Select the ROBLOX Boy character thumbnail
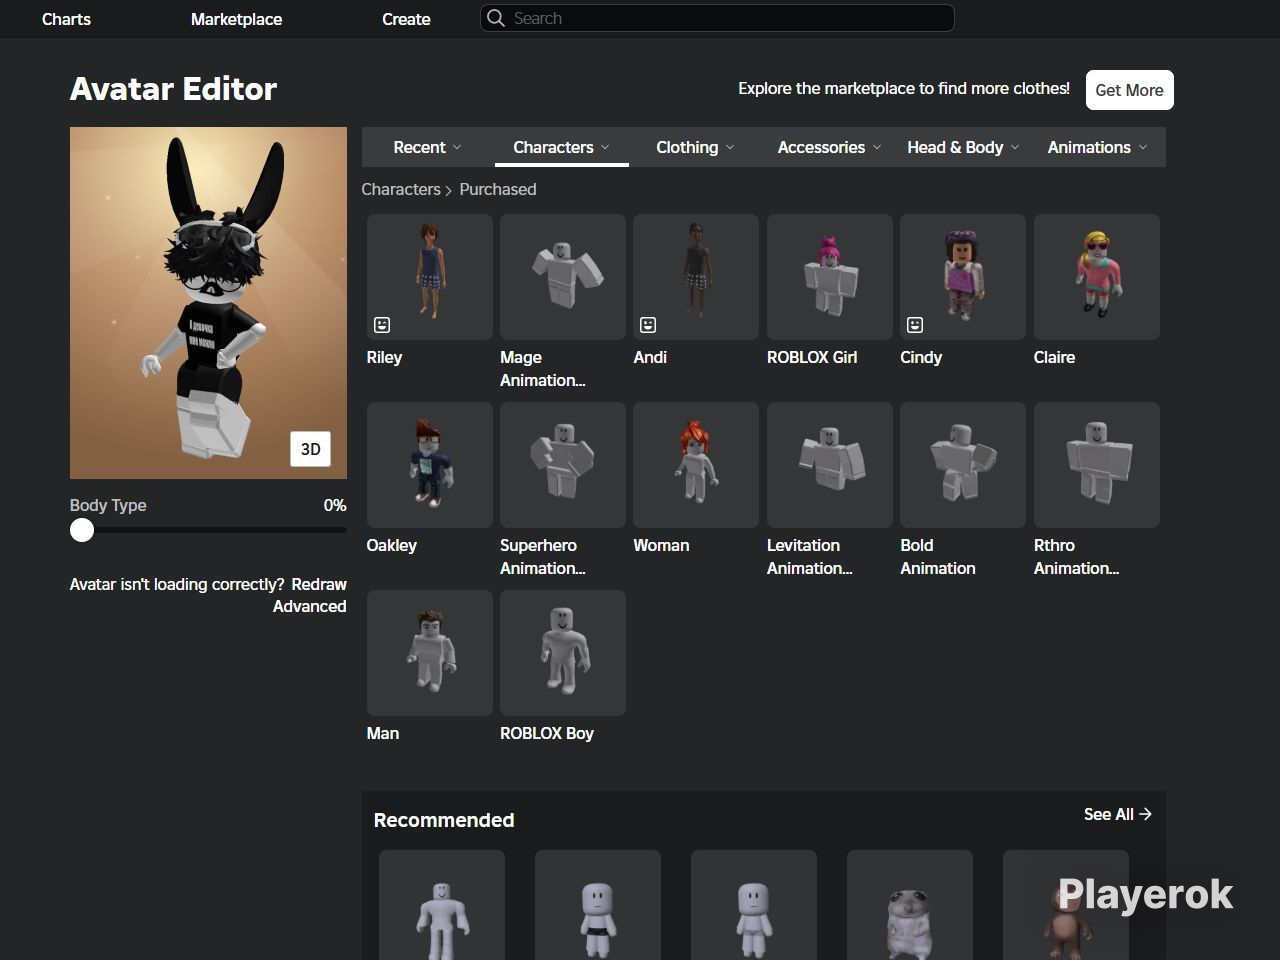The width and height of the screenshot is (1280, 960). tap(563, 653)
